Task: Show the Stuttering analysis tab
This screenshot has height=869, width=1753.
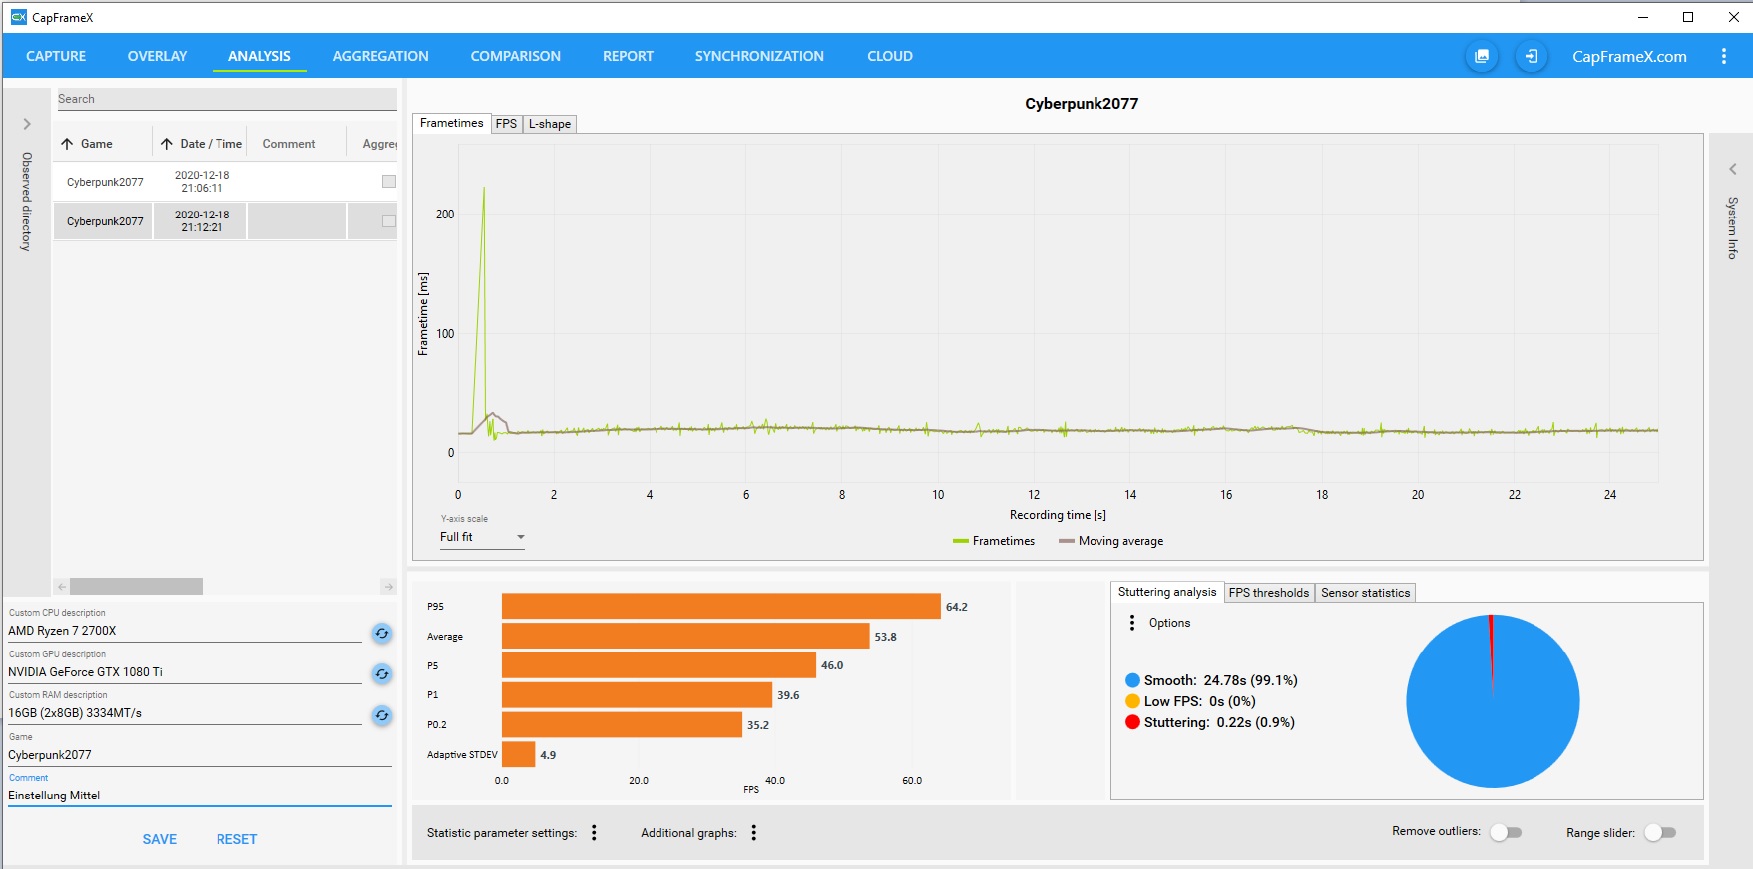Action: click(1167, 592)
